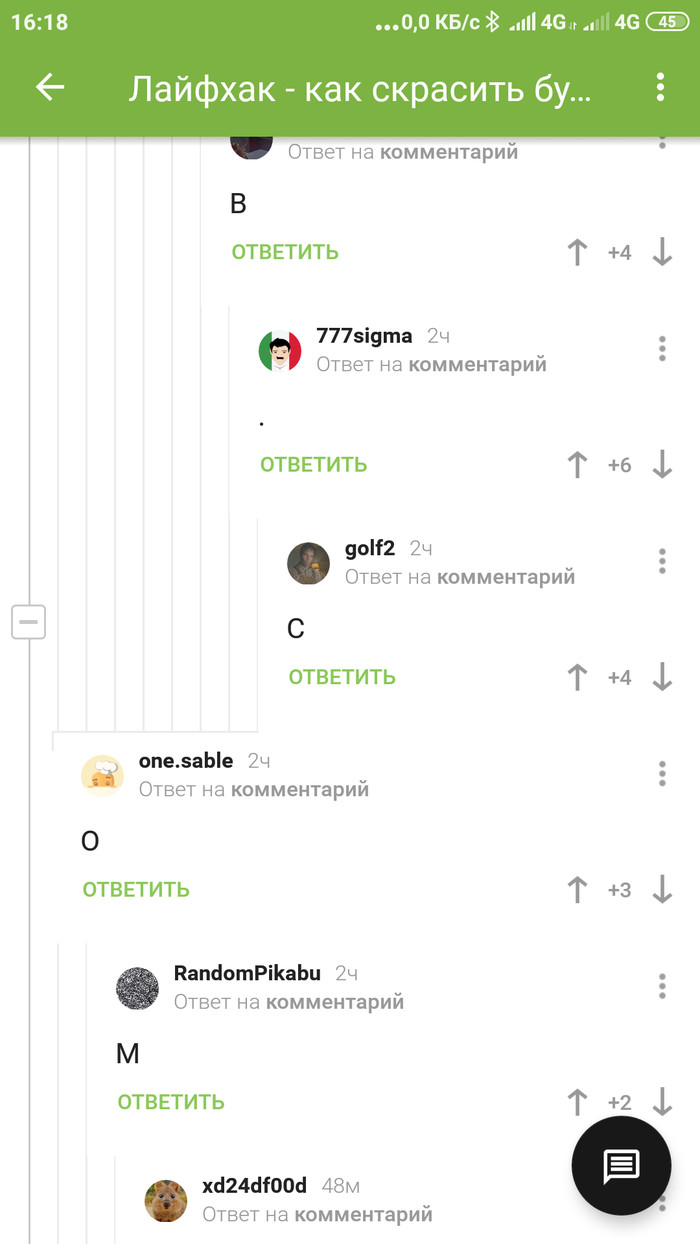
Task: Open options menu for RandomPikabu's comment
Action: (662, 986)
